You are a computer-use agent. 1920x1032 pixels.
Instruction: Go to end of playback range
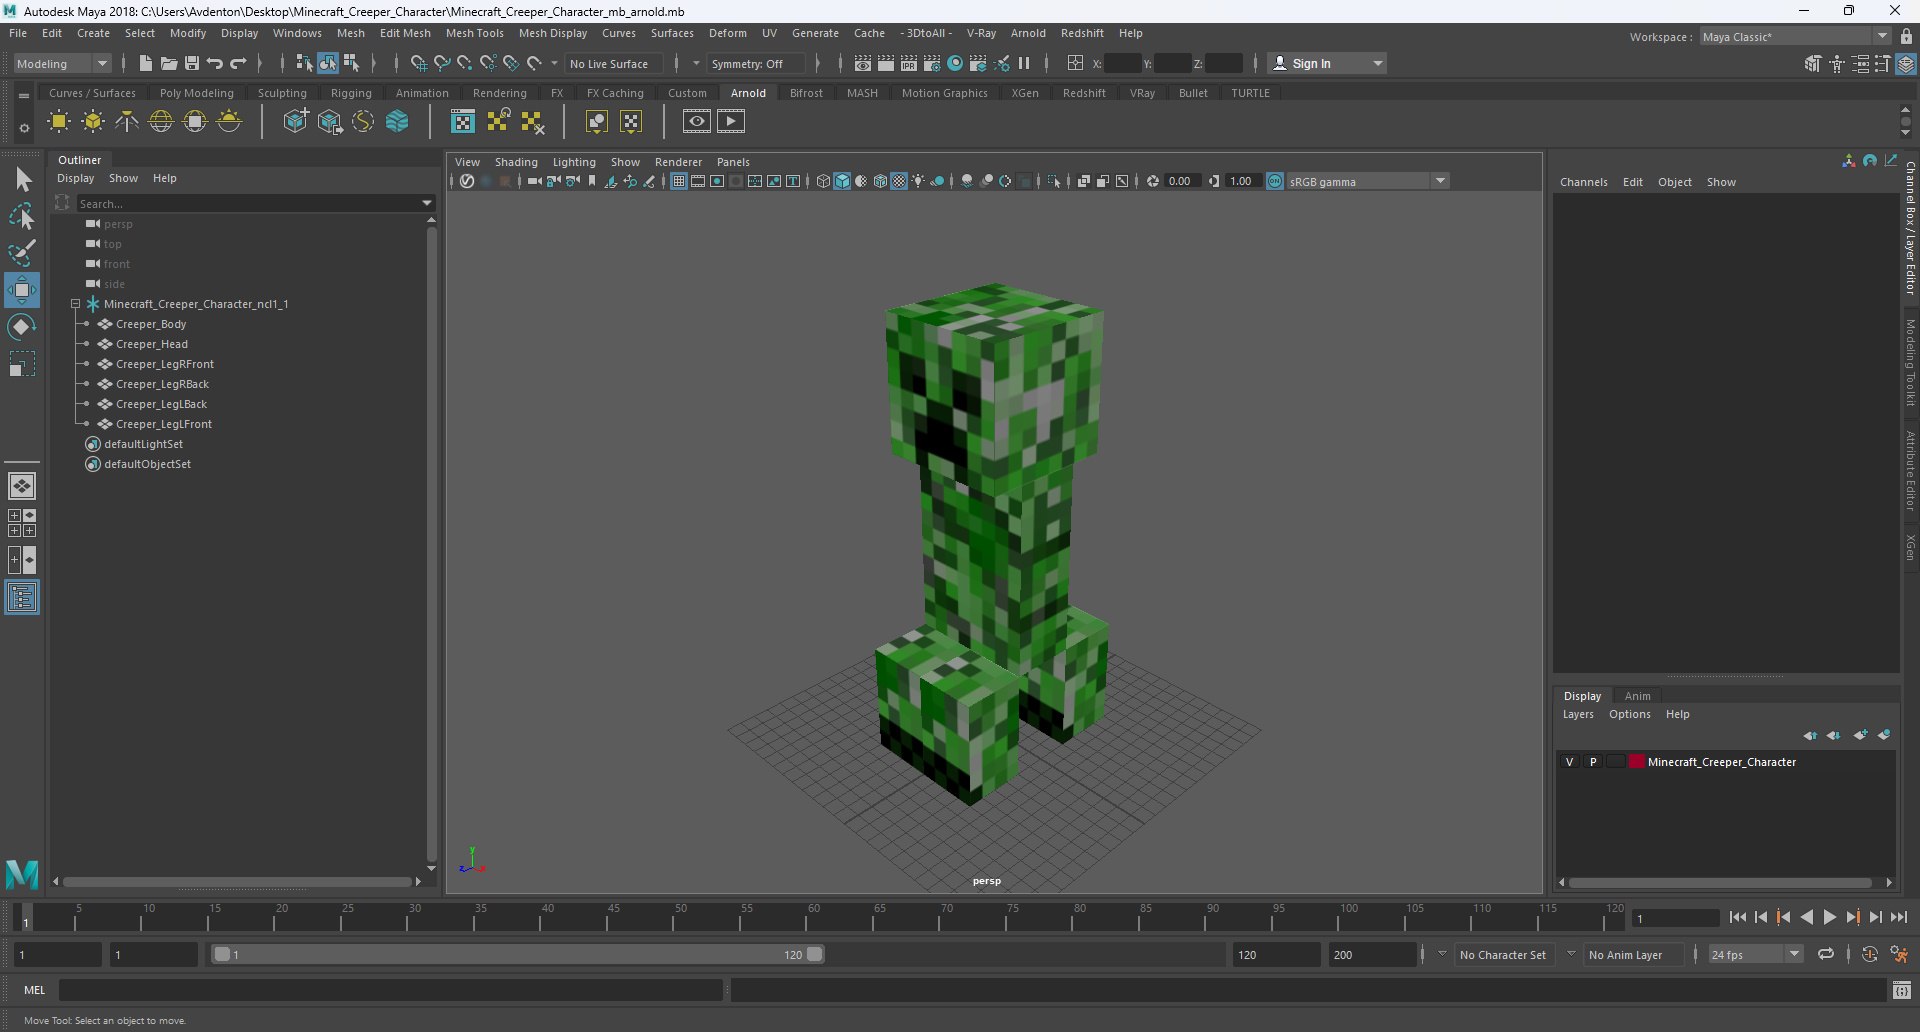click(1898, 917)
